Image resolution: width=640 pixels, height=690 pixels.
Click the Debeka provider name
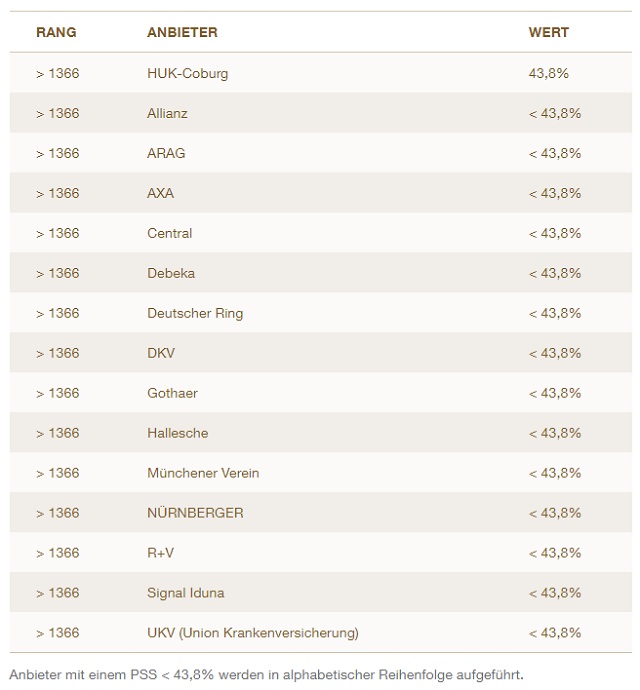(x=171, y=273)
